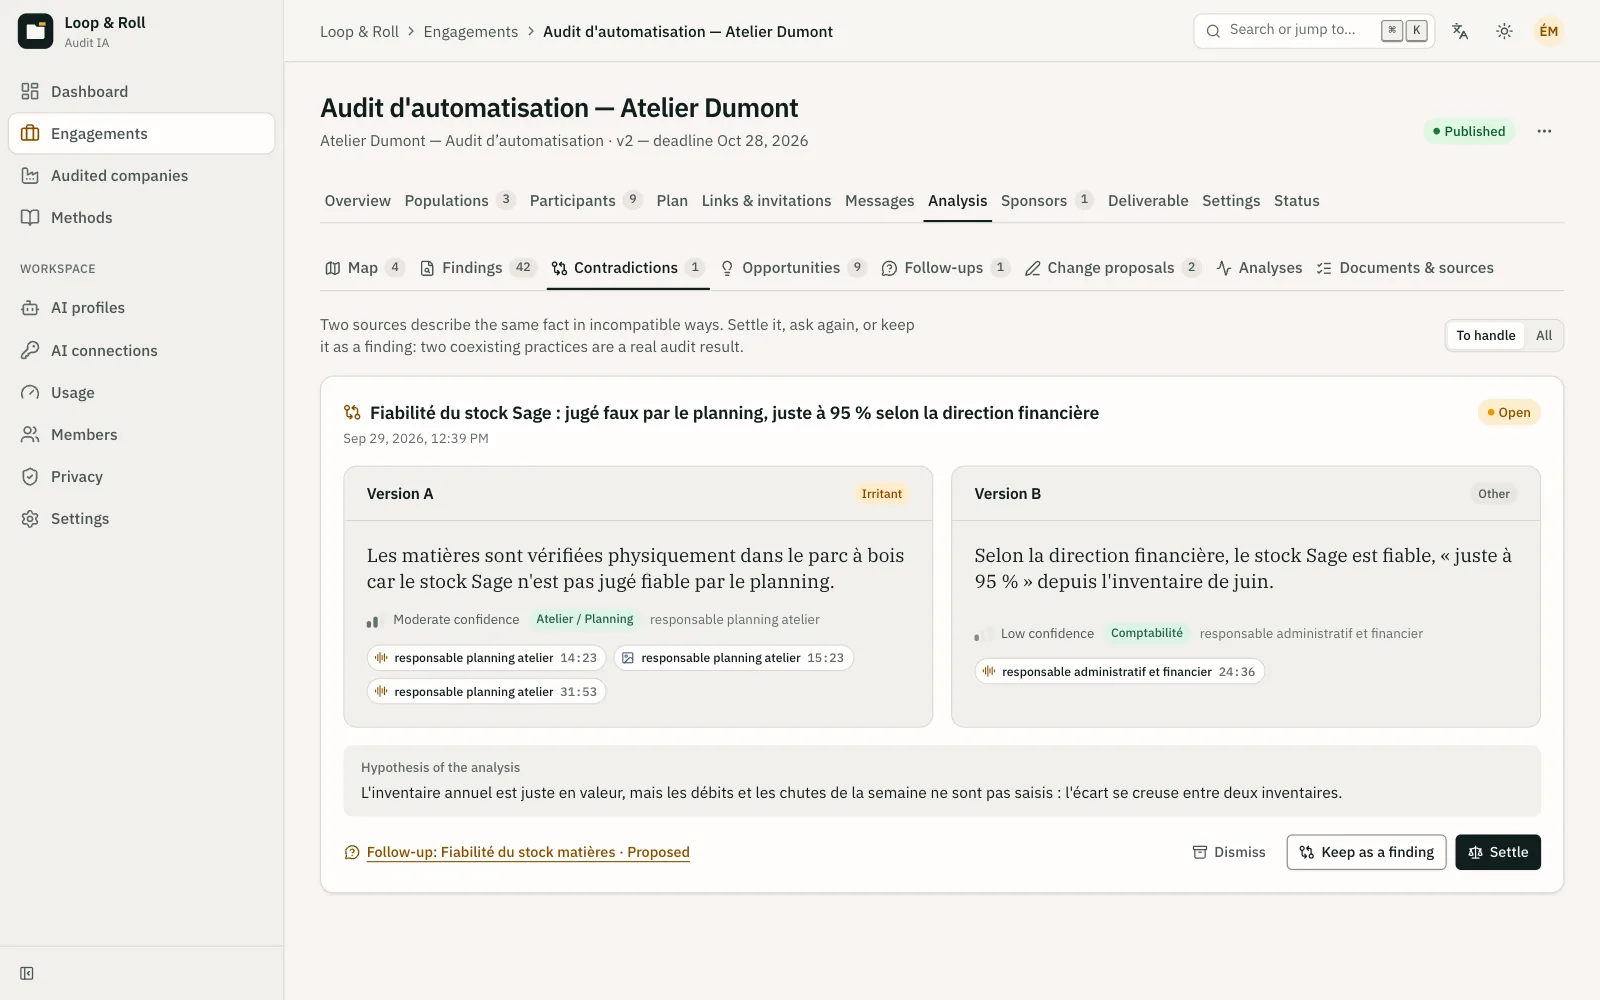Dismiss the contradiction

[x=1229, y=852]
